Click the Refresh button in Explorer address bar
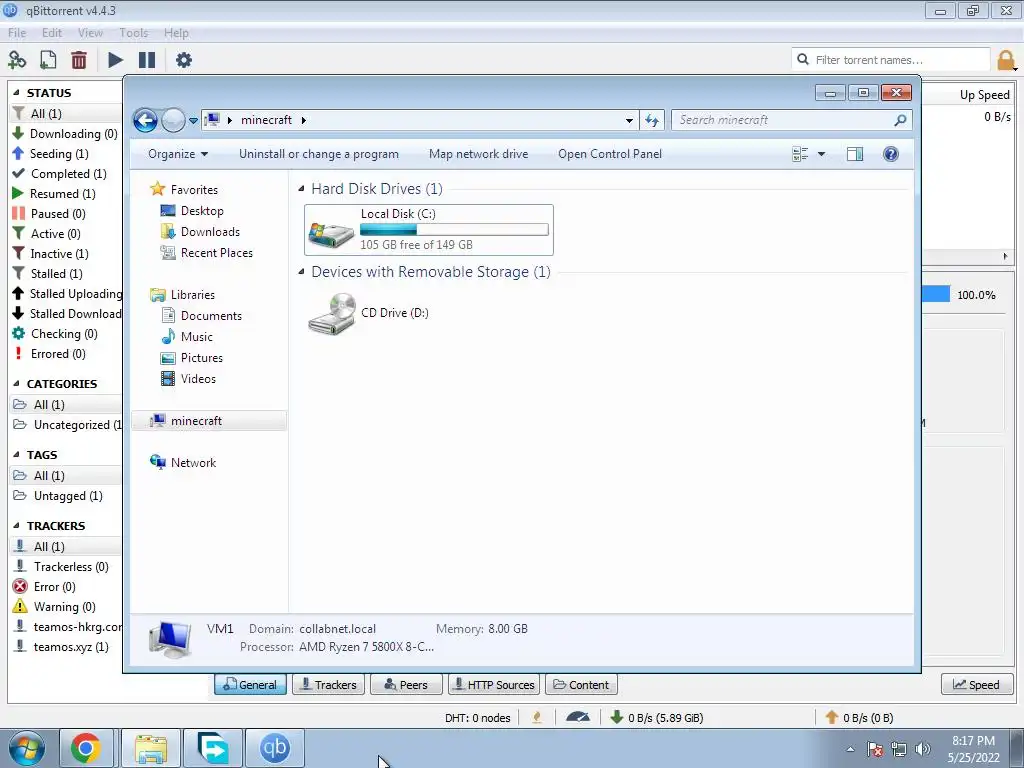The width and height of the screenshot is (1024, 768). coord(652,120)
